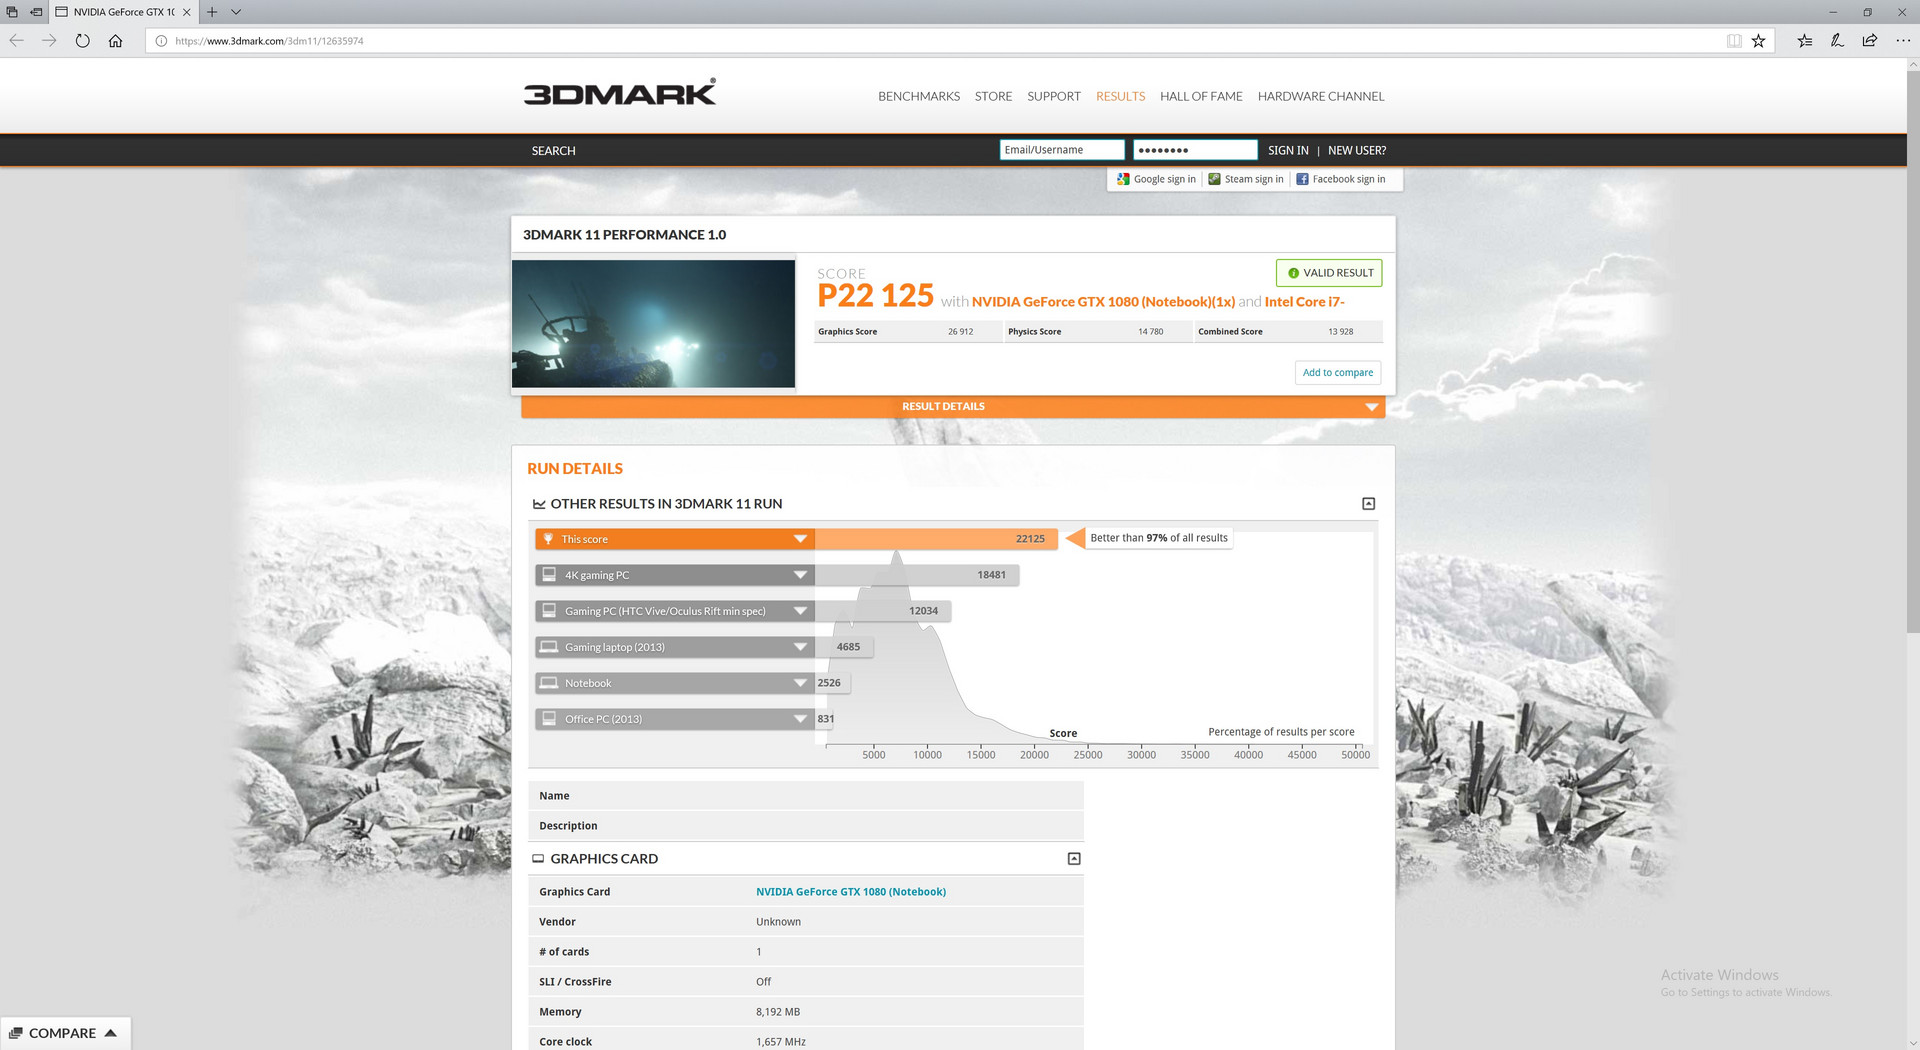
Task: Open the BENCHMARKS menu
Action: (919, 96)
